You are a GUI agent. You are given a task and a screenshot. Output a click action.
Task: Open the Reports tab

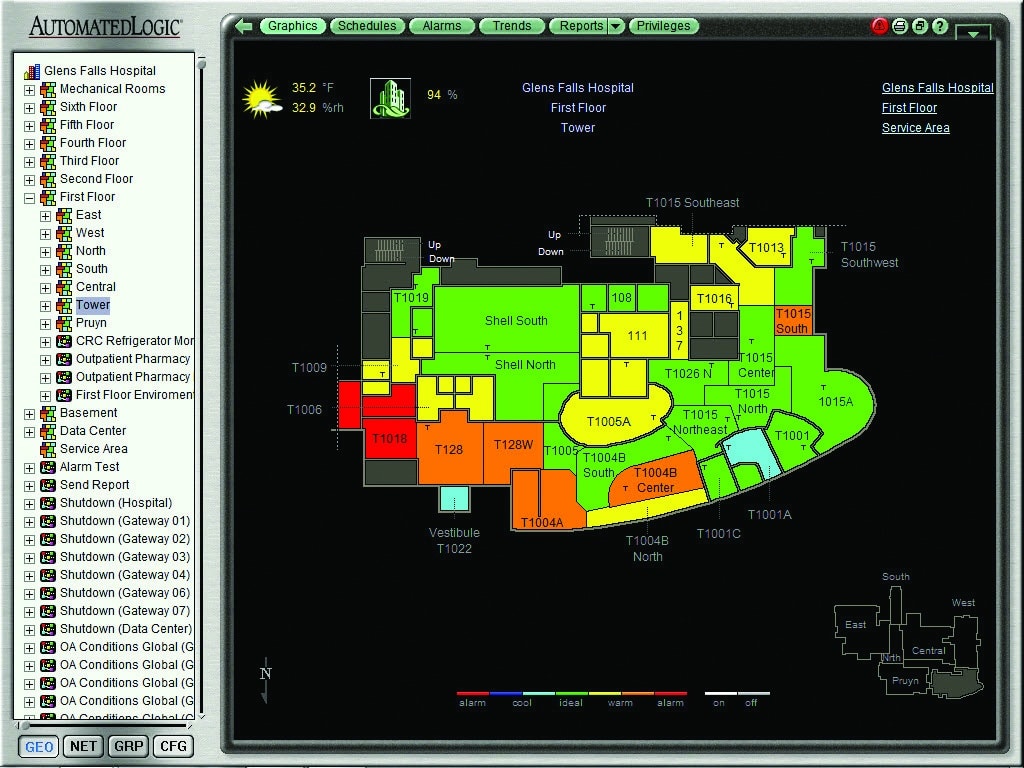point(580,26)
